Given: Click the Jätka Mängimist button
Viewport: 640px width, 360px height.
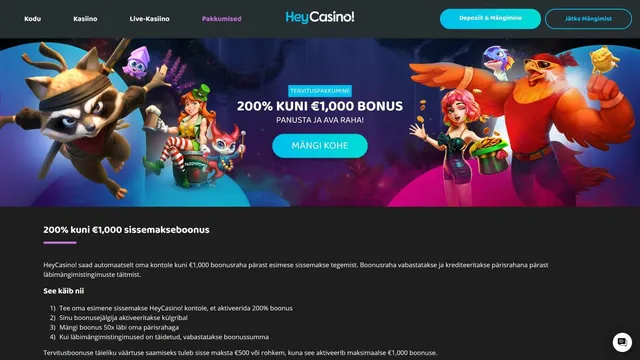Looking at the screenshot, I should 588,19.
